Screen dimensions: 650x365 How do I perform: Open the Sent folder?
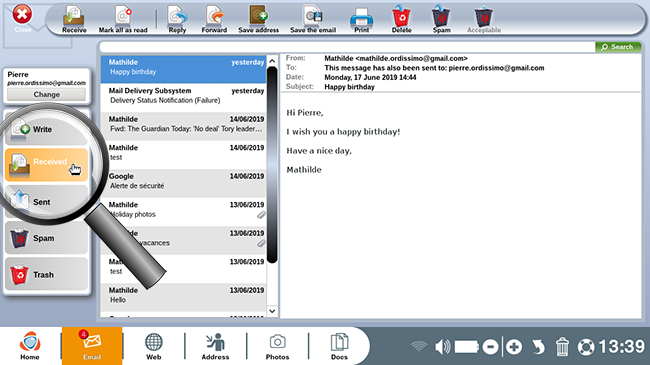pos(46,202)
